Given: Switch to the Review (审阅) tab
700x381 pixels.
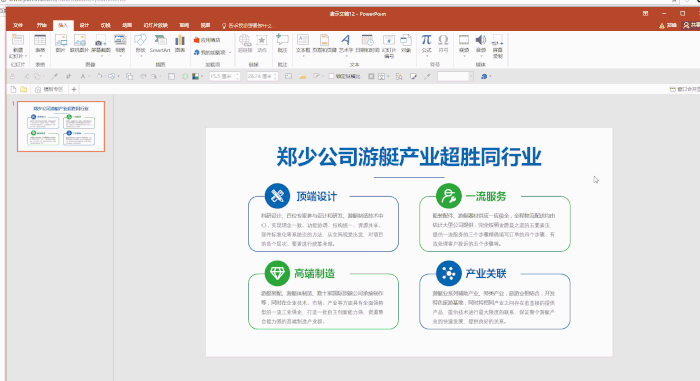Looking at the screenshot, I should click(184, 25).
